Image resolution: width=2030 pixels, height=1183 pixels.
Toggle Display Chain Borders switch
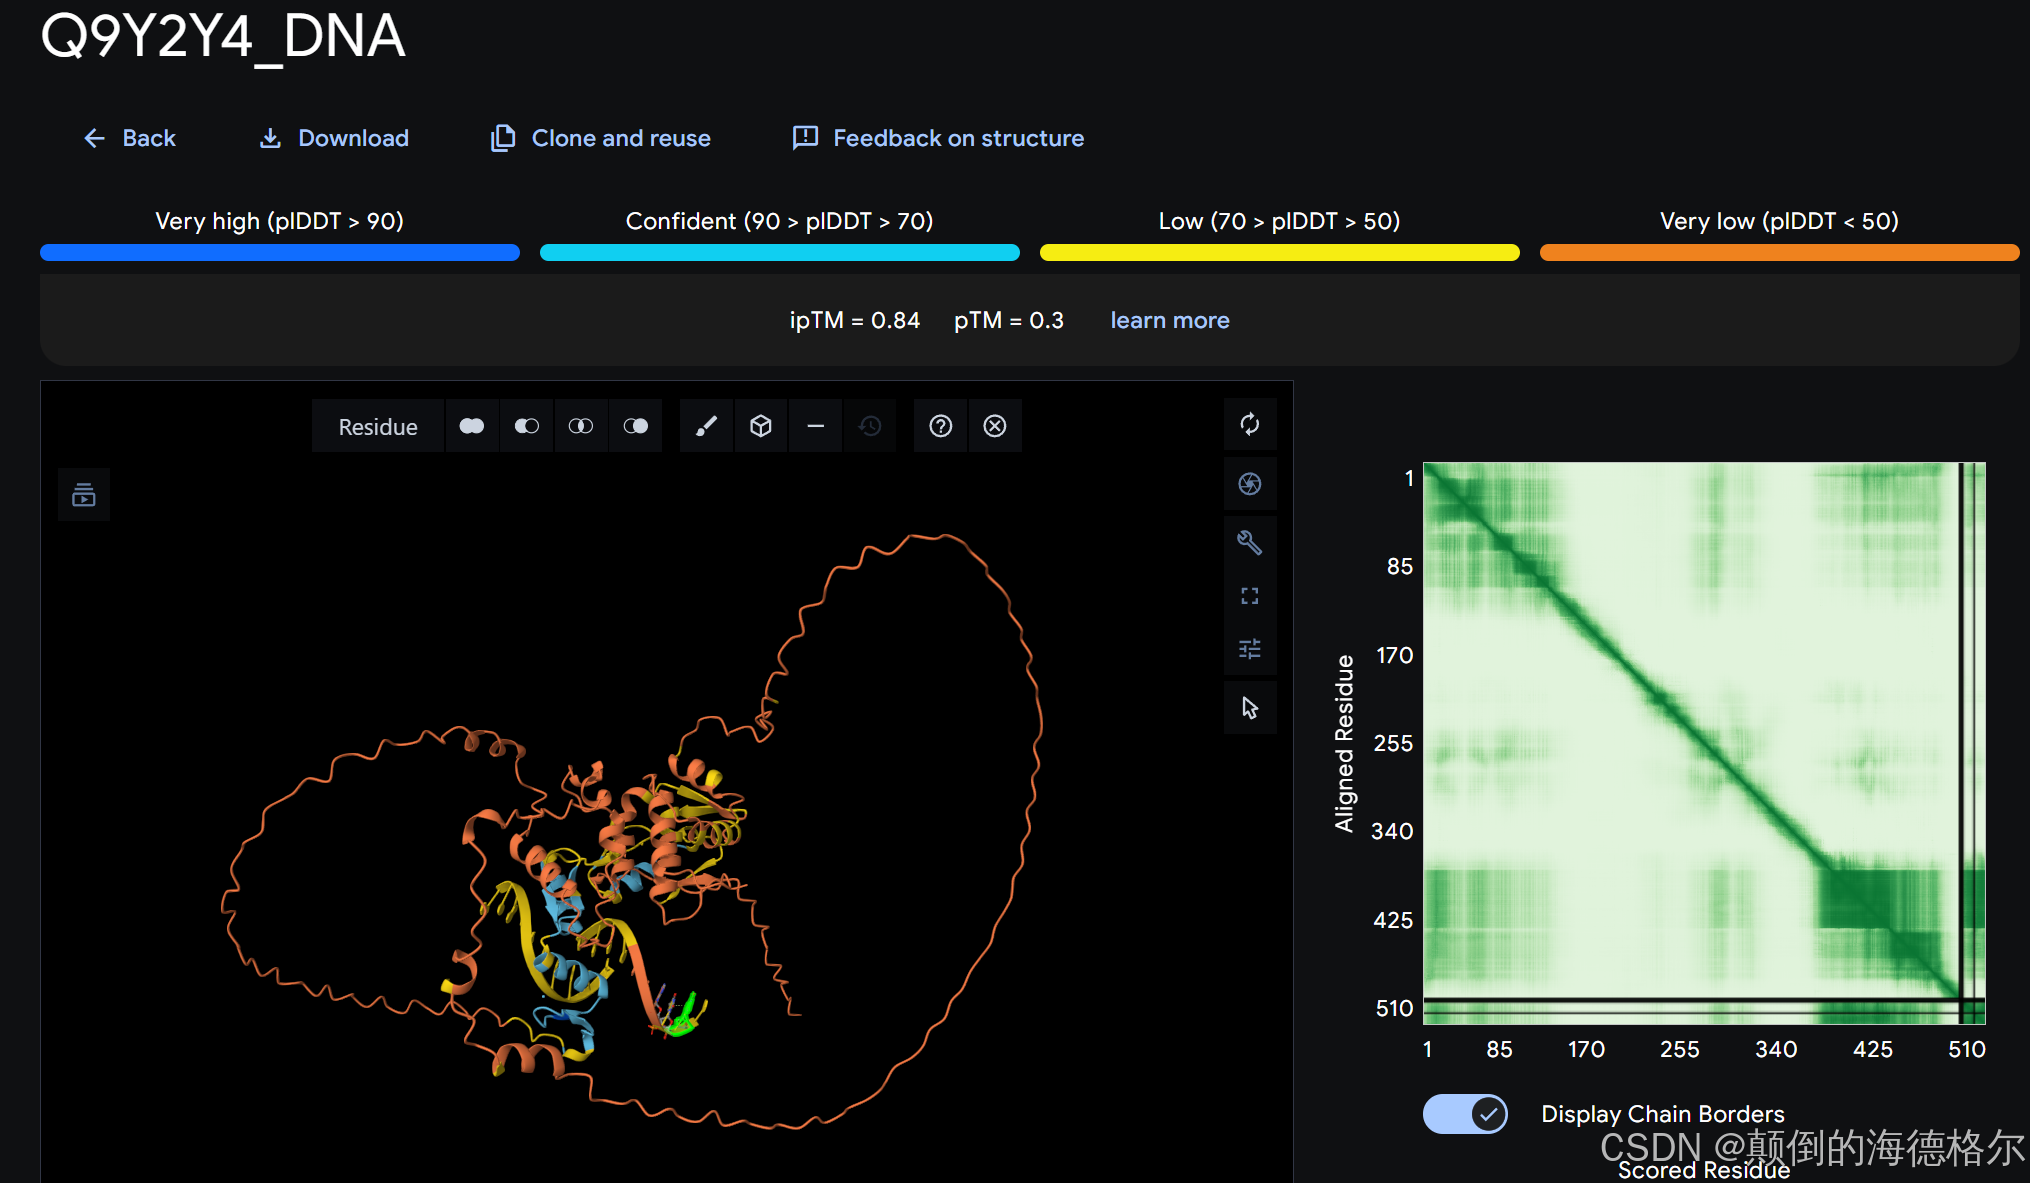1465,1113
